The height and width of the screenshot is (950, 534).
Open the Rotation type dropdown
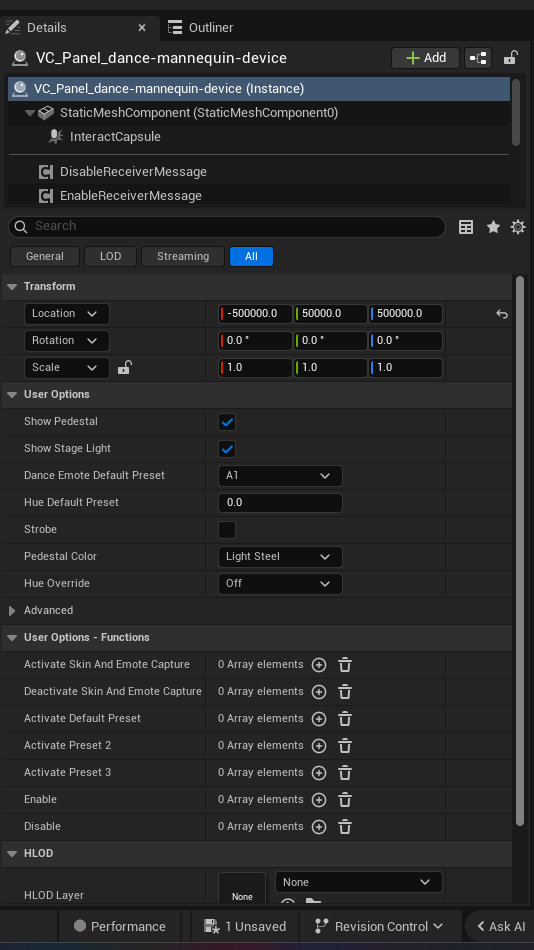tap(66, 340)
